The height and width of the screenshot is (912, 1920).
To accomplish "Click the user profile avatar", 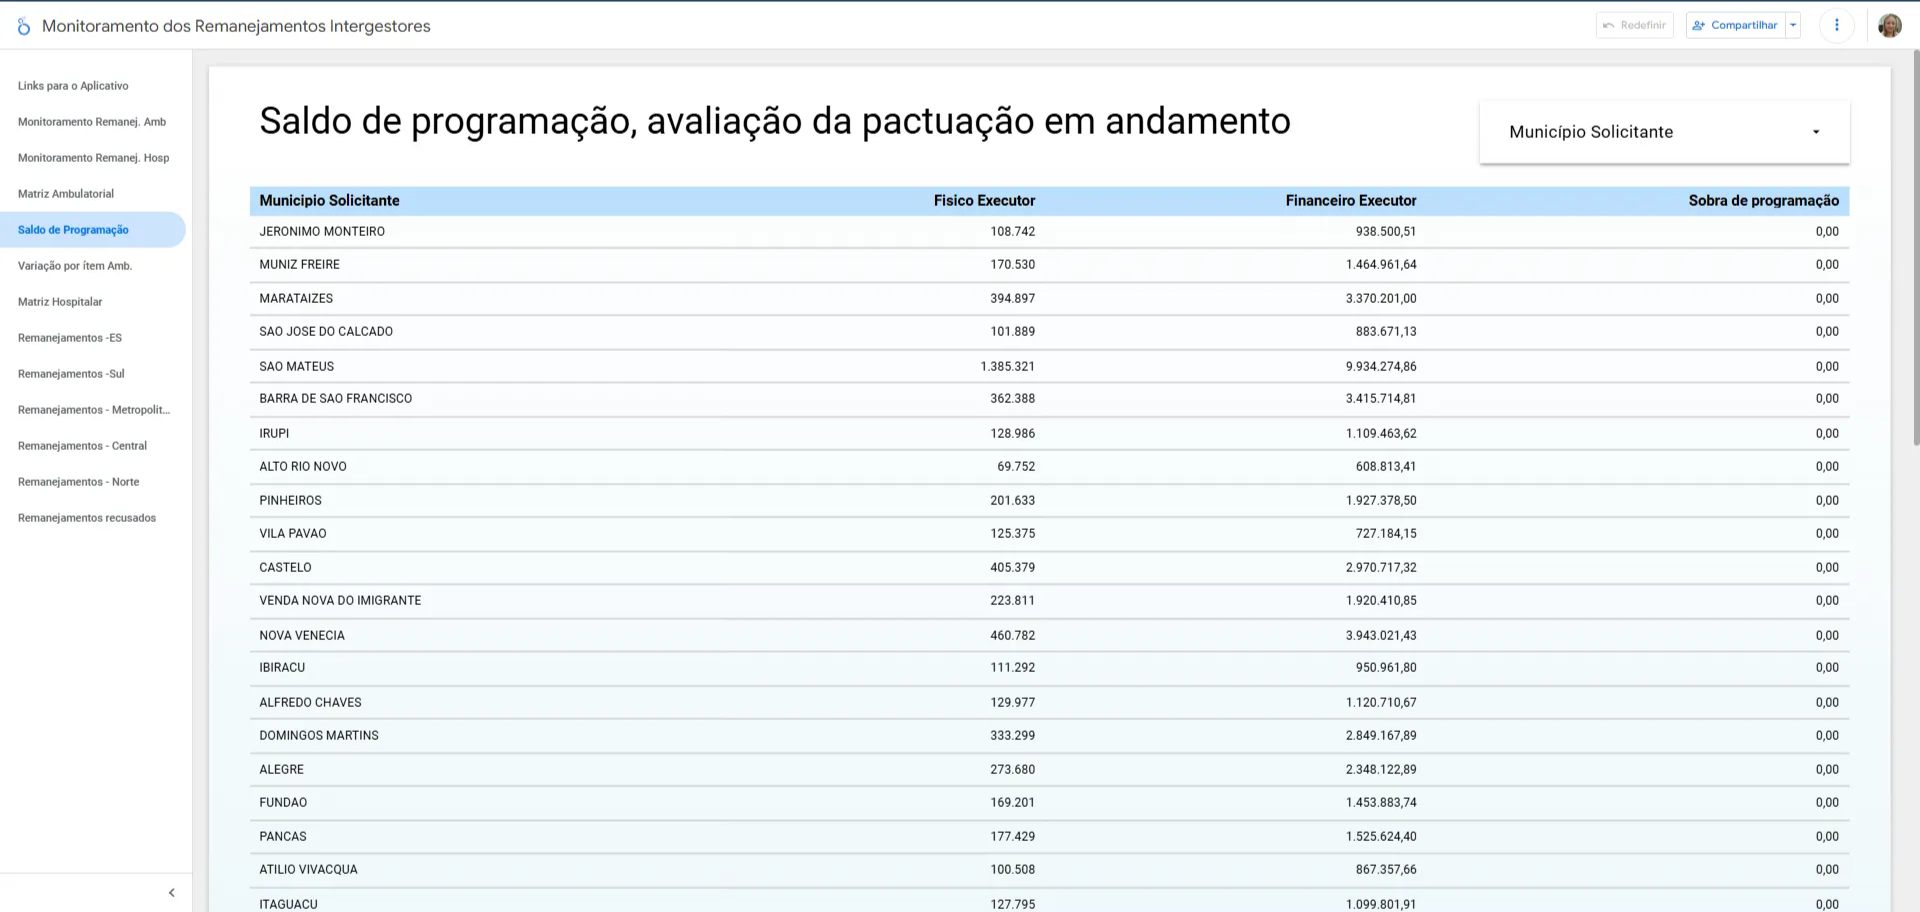I will coord(1889,25).
